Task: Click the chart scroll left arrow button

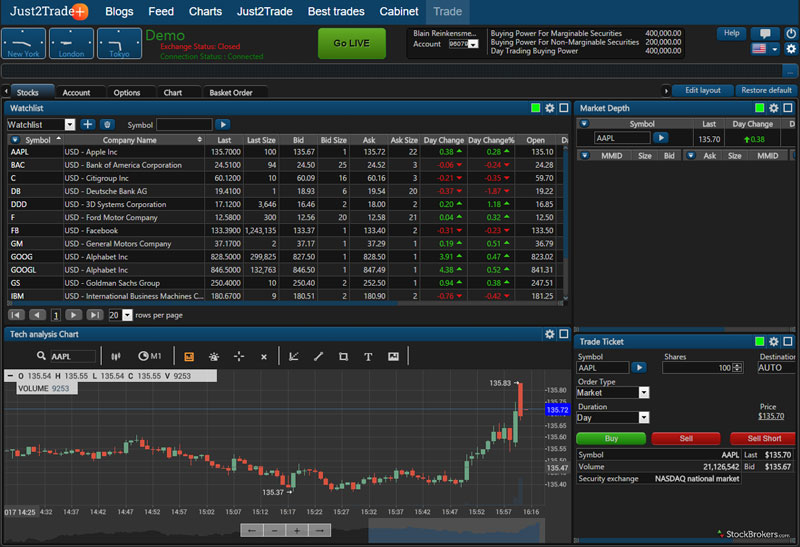Action: click(x=252, y=531)
